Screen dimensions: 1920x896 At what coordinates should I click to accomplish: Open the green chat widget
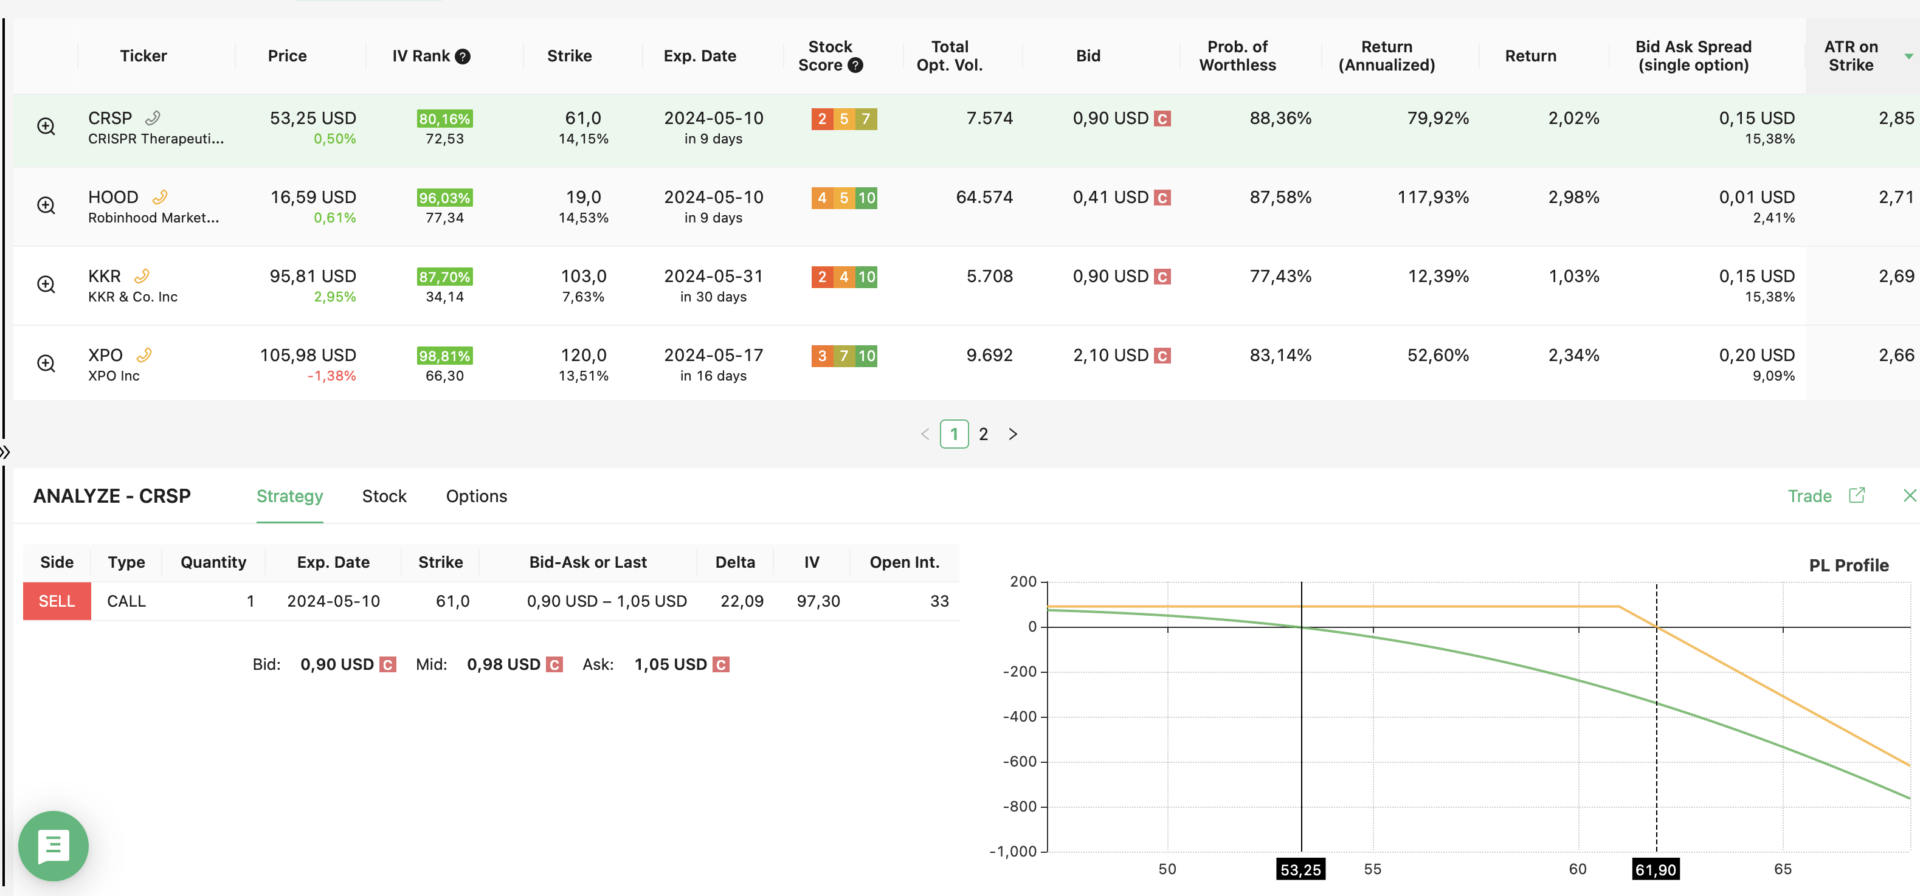(53, 846)
